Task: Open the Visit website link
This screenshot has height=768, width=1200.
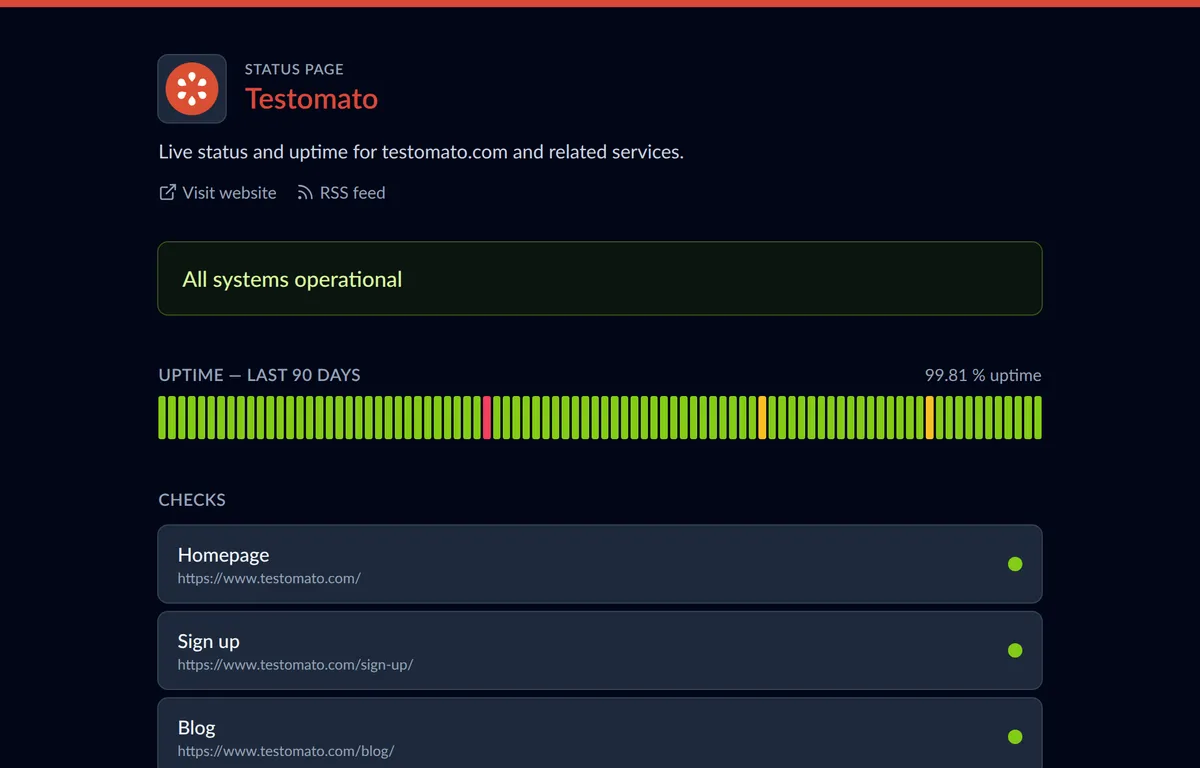Action: point(218,193)
